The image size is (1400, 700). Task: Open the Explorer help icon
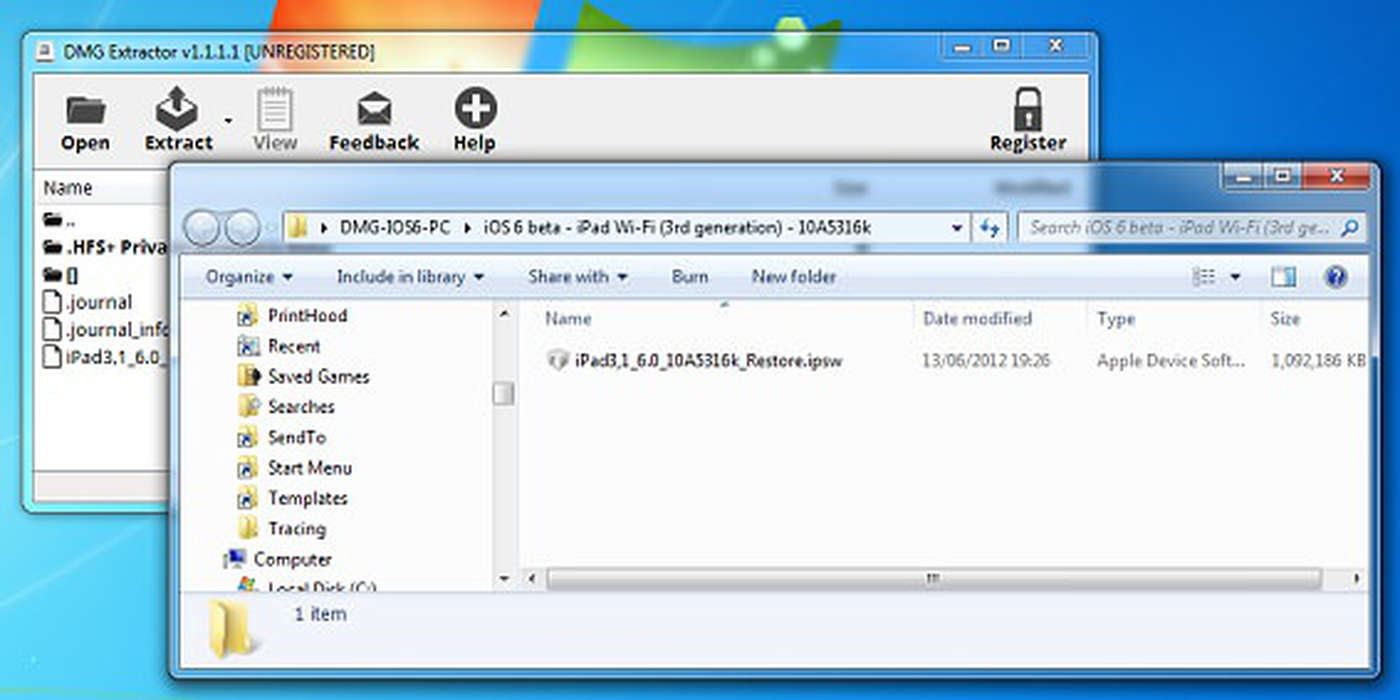point(1336,277)
